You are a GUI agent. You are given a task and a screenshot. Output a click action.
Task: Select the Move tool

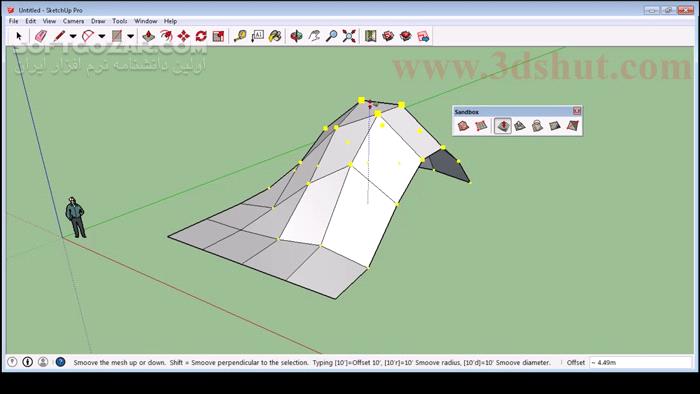(x=183, y=36)
